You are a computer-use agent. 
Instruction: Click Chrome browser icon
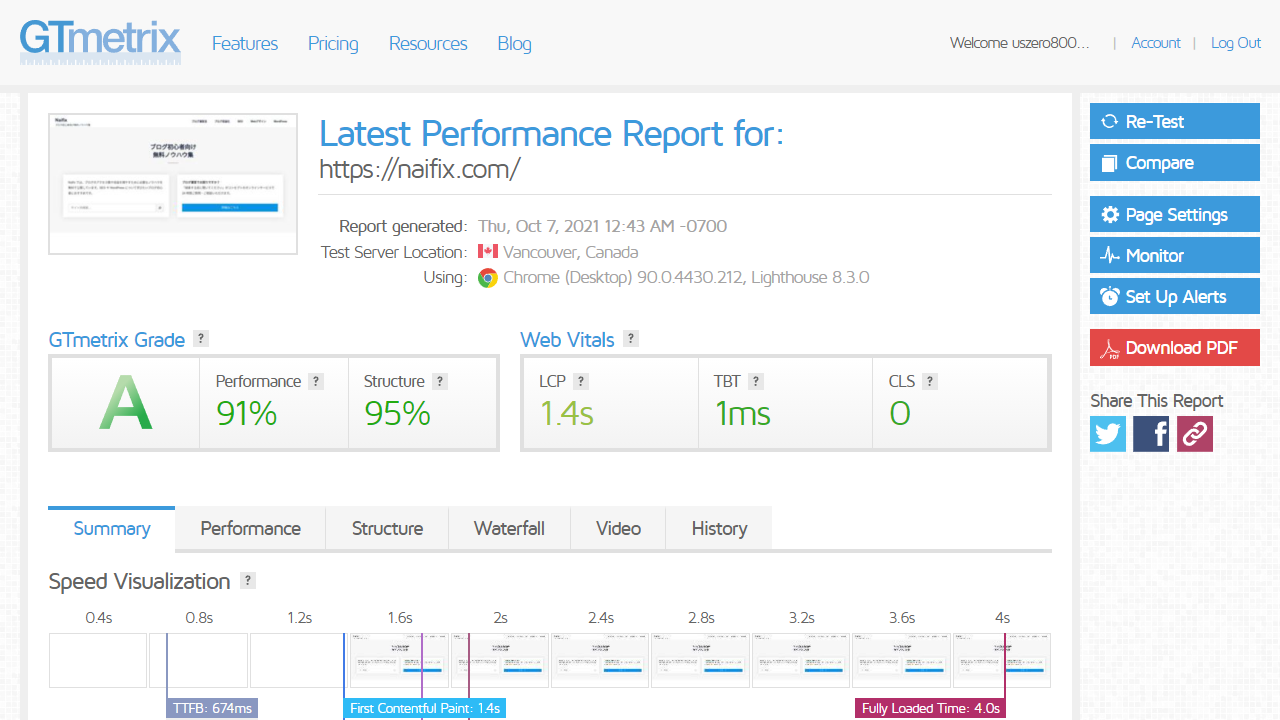point(488,278)
